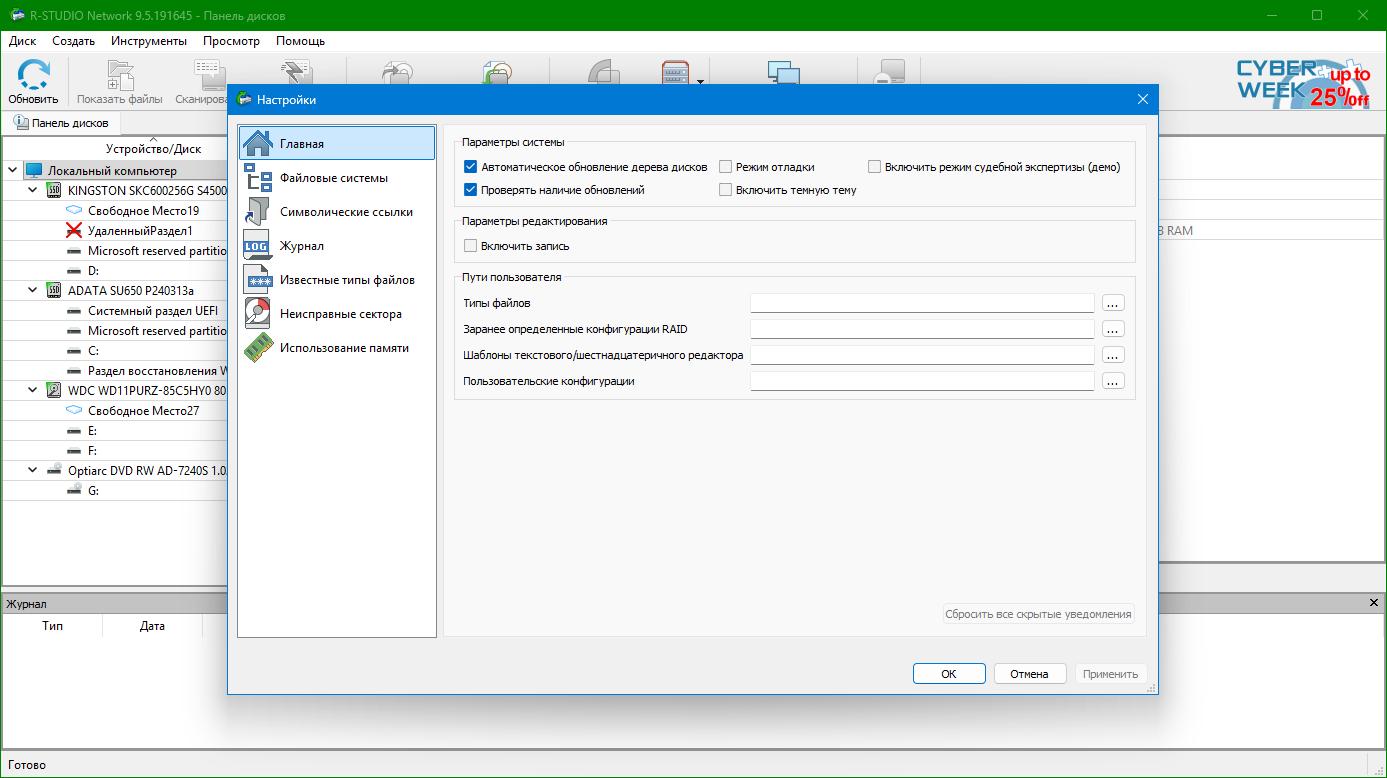The width and height of the screenshot is (1387, 778).
Task: Open the Инструменты menu
Action: [149, 41]
